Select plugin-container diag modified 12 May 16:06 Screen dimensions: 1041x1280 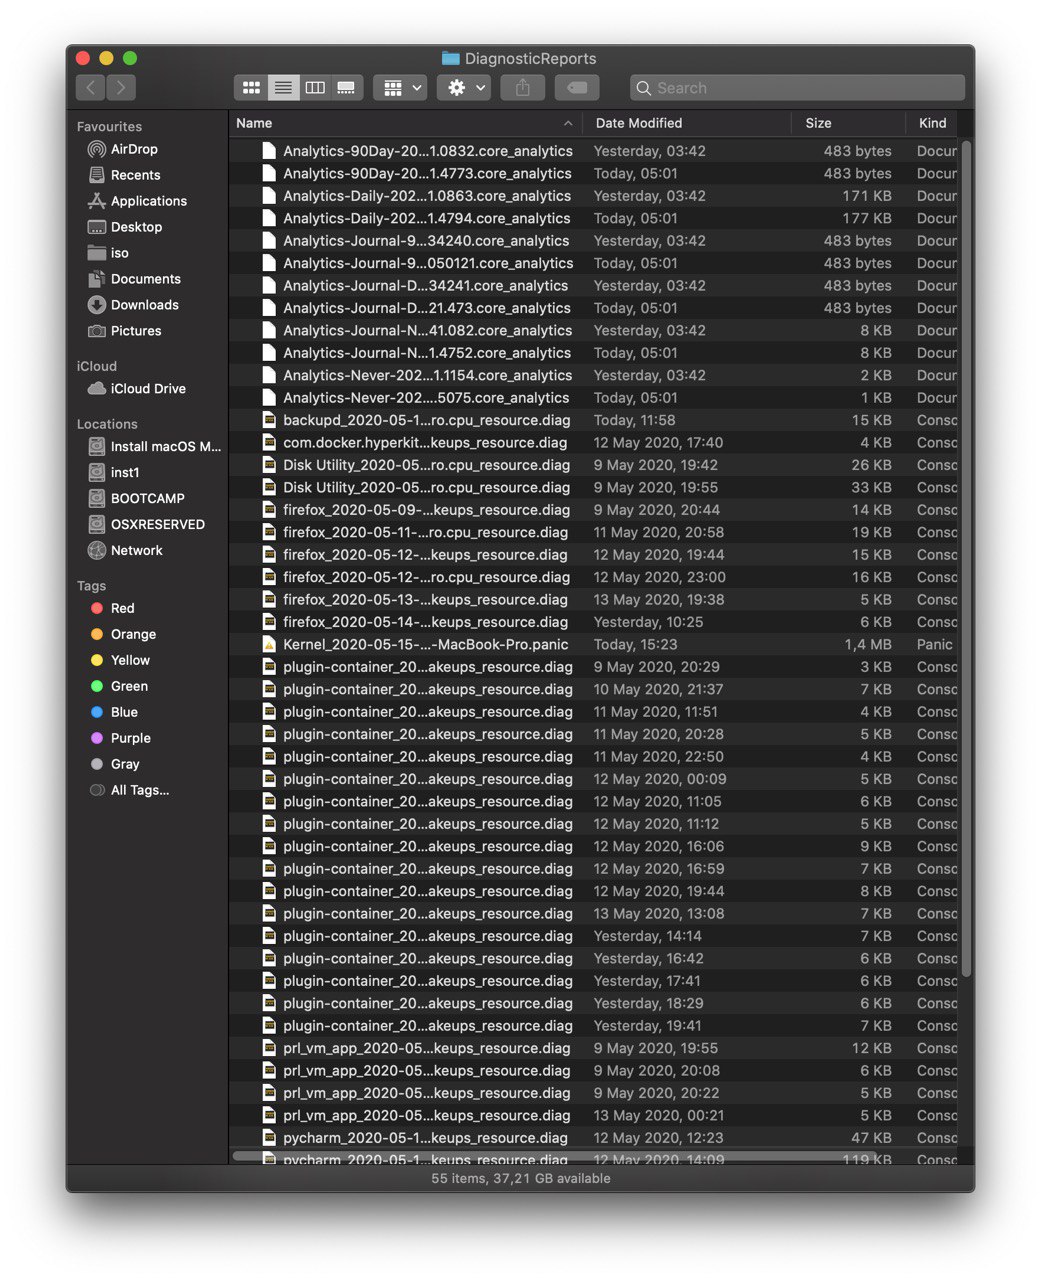[x=594, y=847]
